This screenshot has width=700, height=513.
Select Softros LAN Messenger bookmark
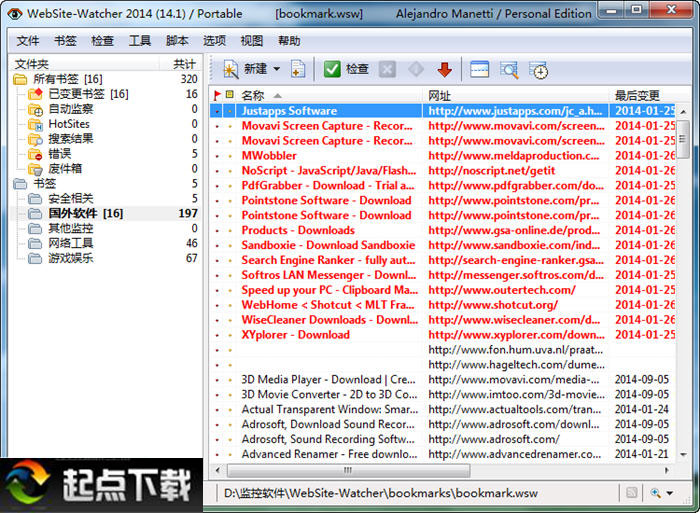329,275
